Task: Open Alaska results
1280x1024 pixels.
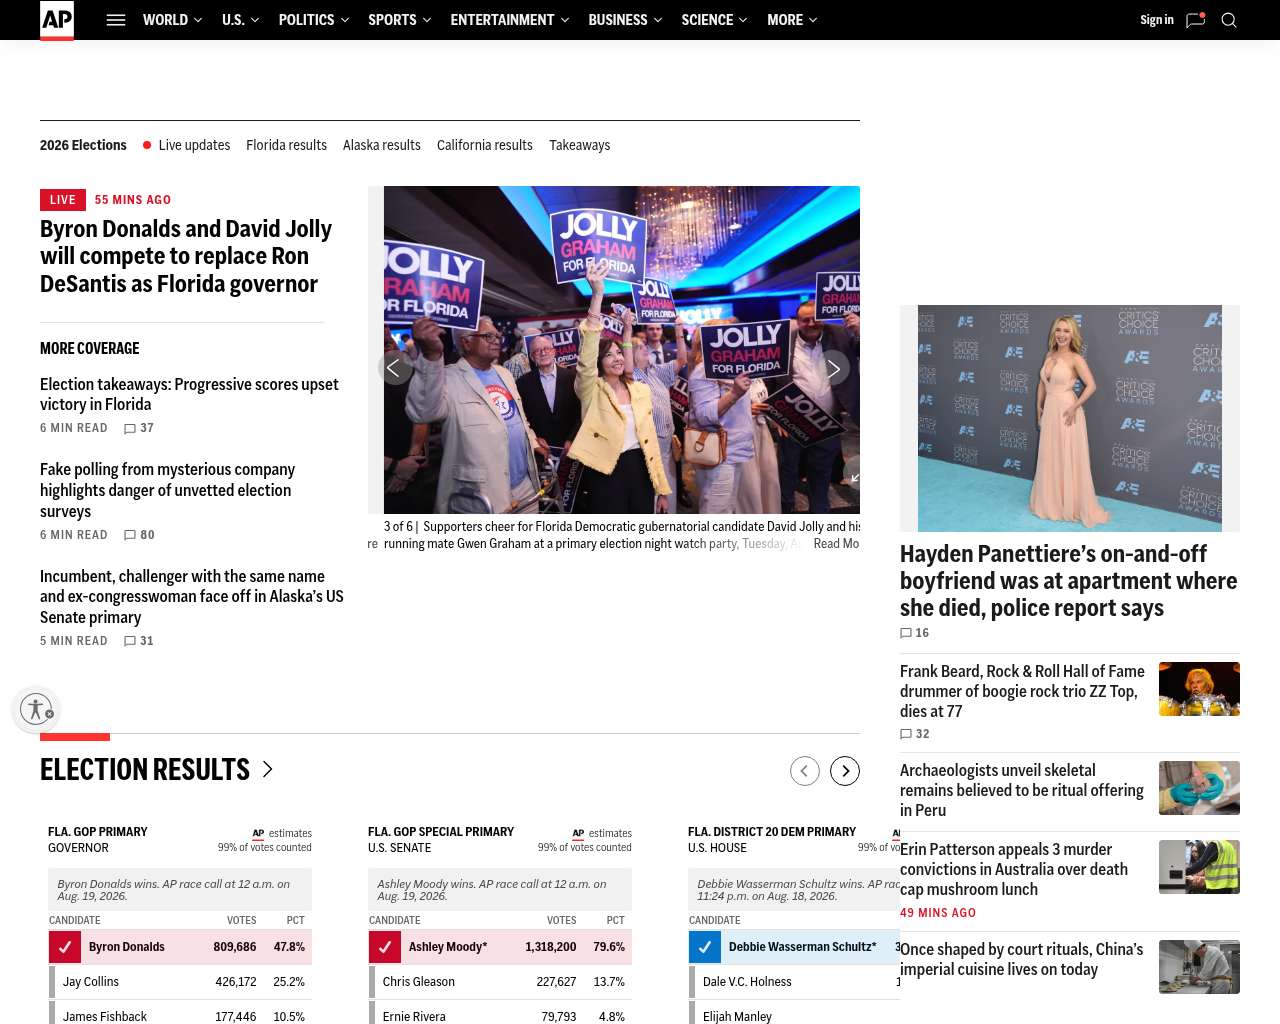Action: (x=382, y=145)
